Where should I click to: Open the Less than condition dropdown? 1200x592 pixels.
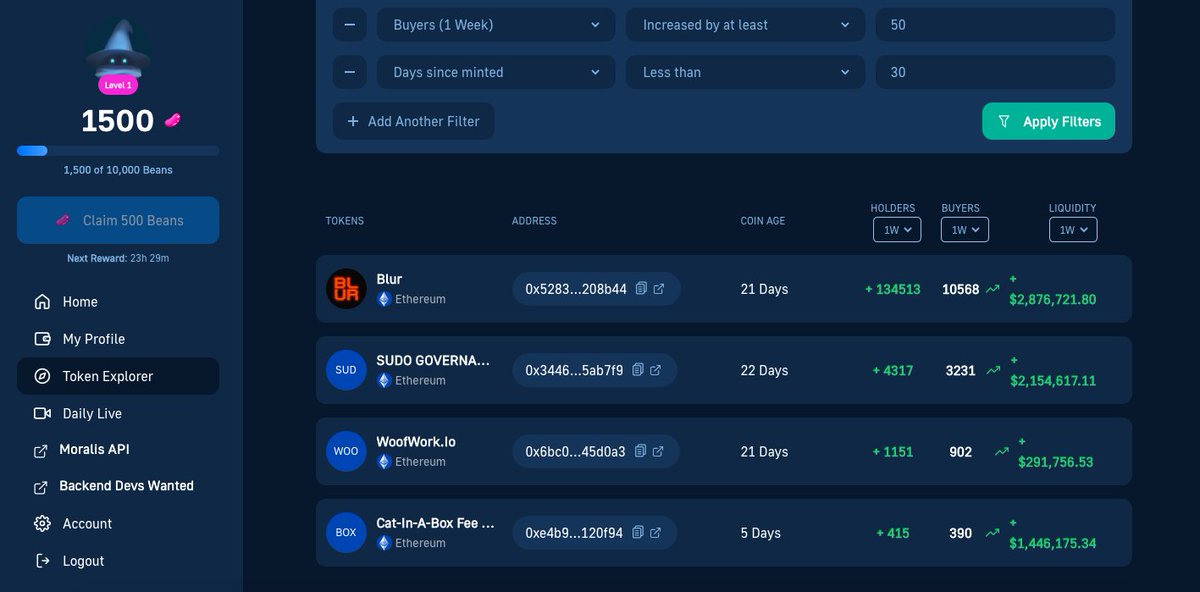[746, 72]
